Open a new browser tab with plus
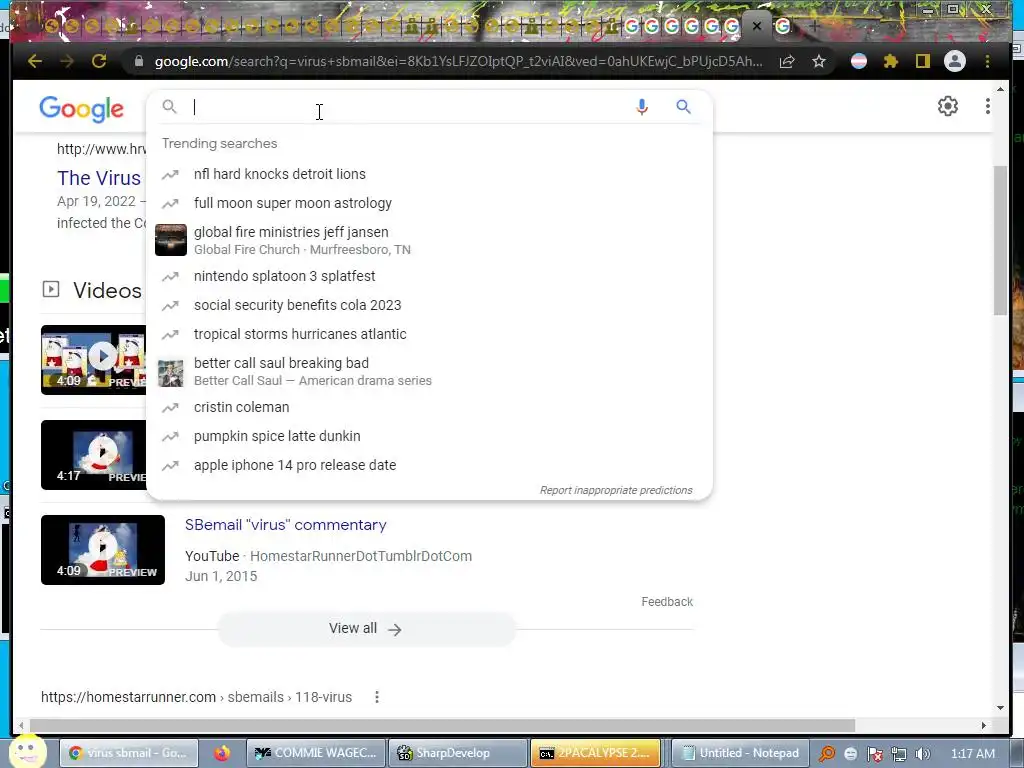Image resolution: width=1024 pixels, height=768 pixels. (814, 26)
